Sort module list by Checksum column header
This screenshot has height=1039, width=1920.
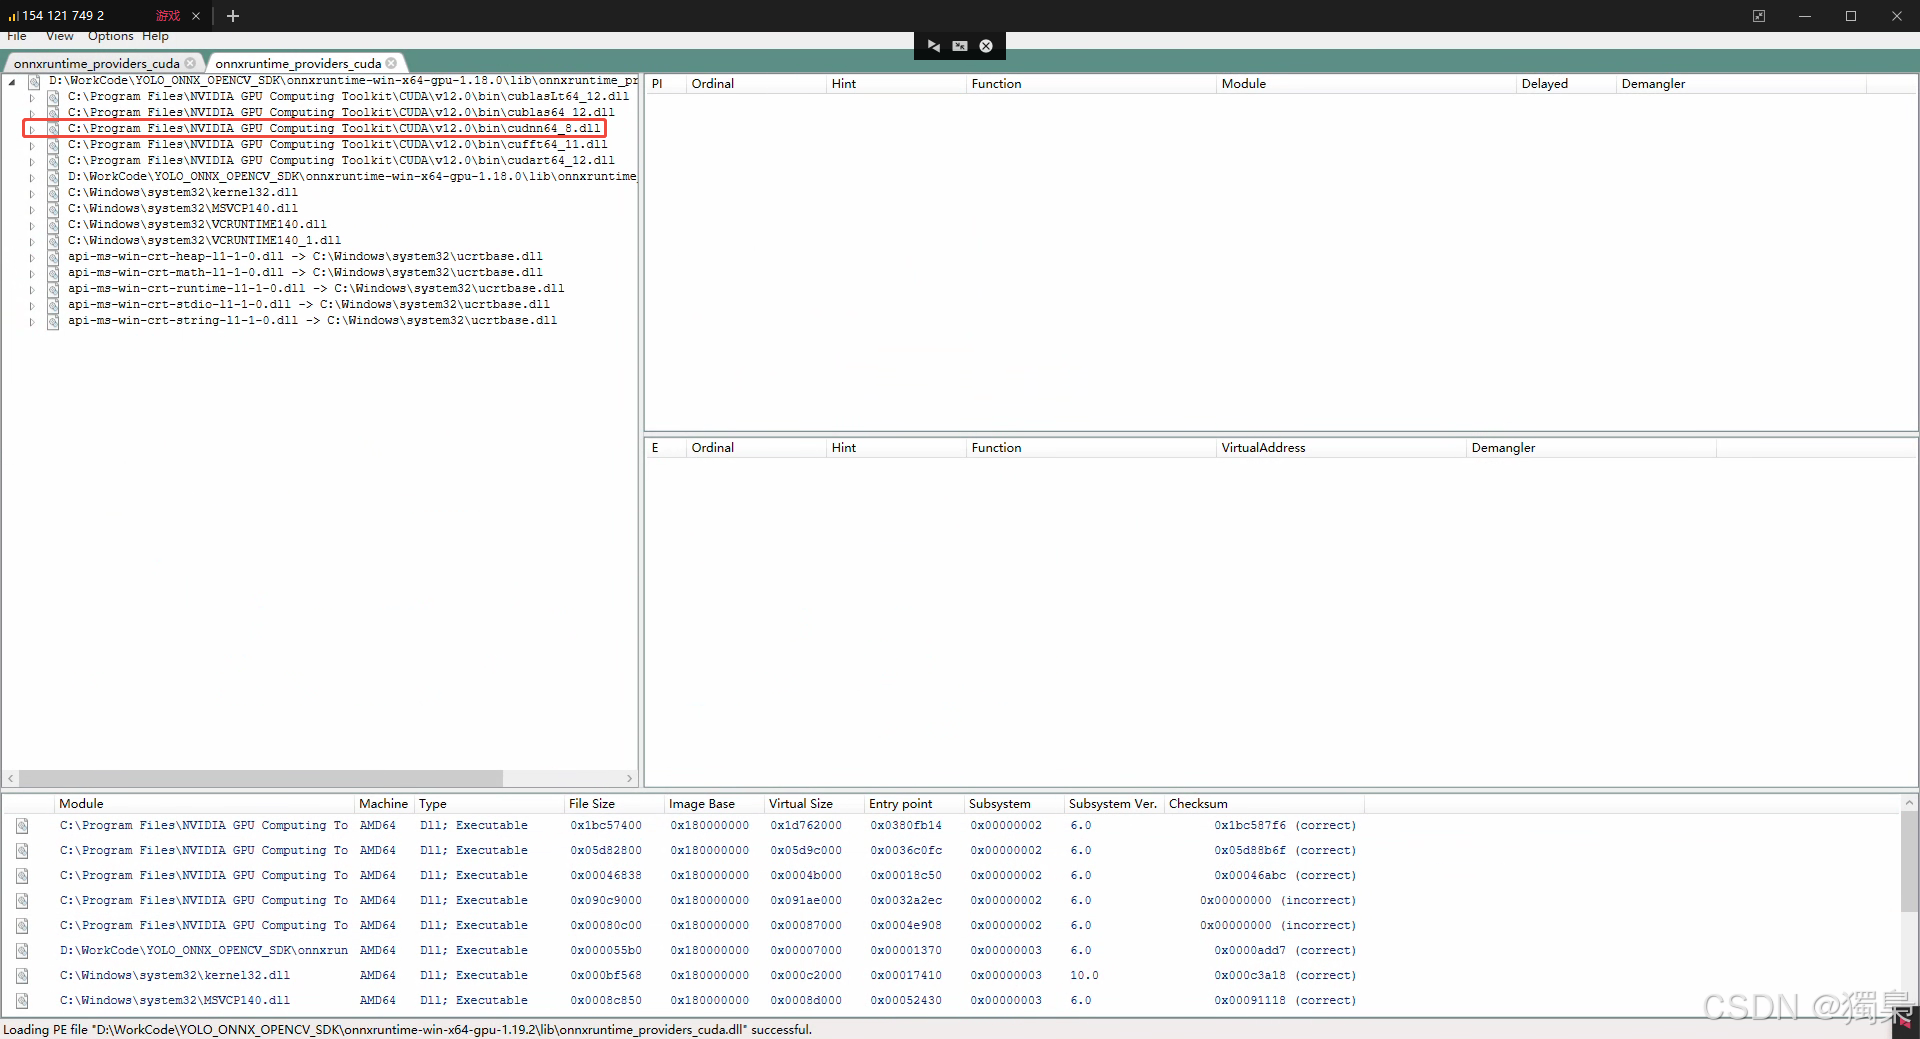pyautogui.click(x=1264, y=804)
